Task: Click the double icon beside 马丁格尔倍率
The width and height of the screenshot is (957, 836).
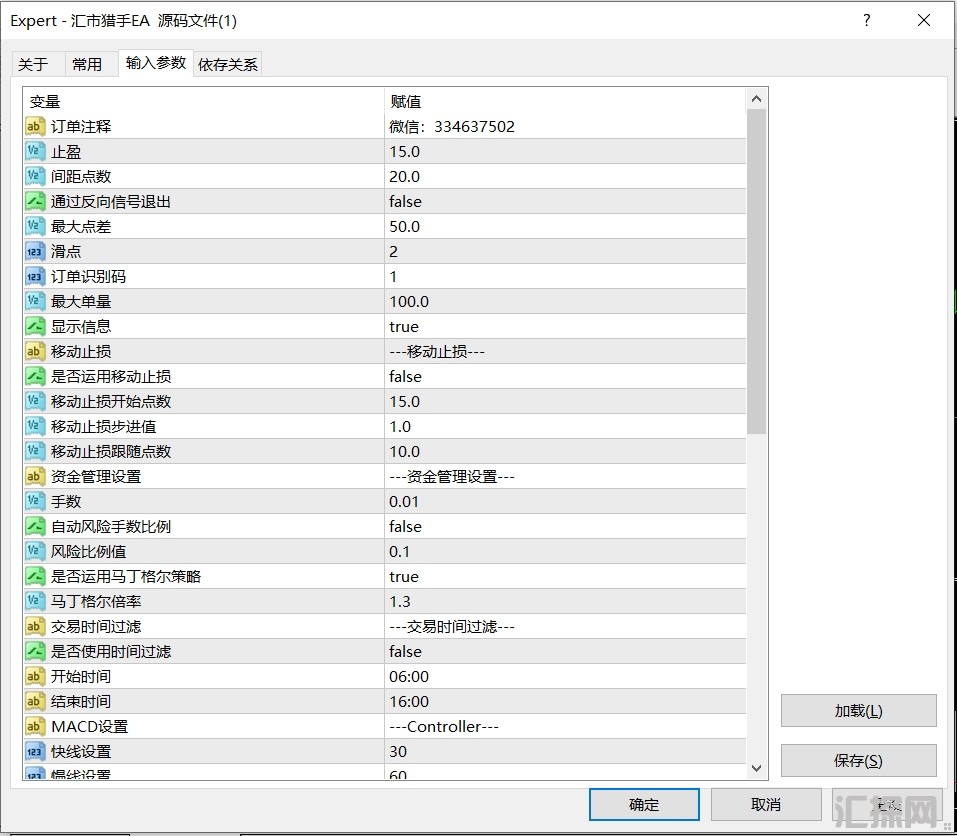Action: [x=35, y=602]
